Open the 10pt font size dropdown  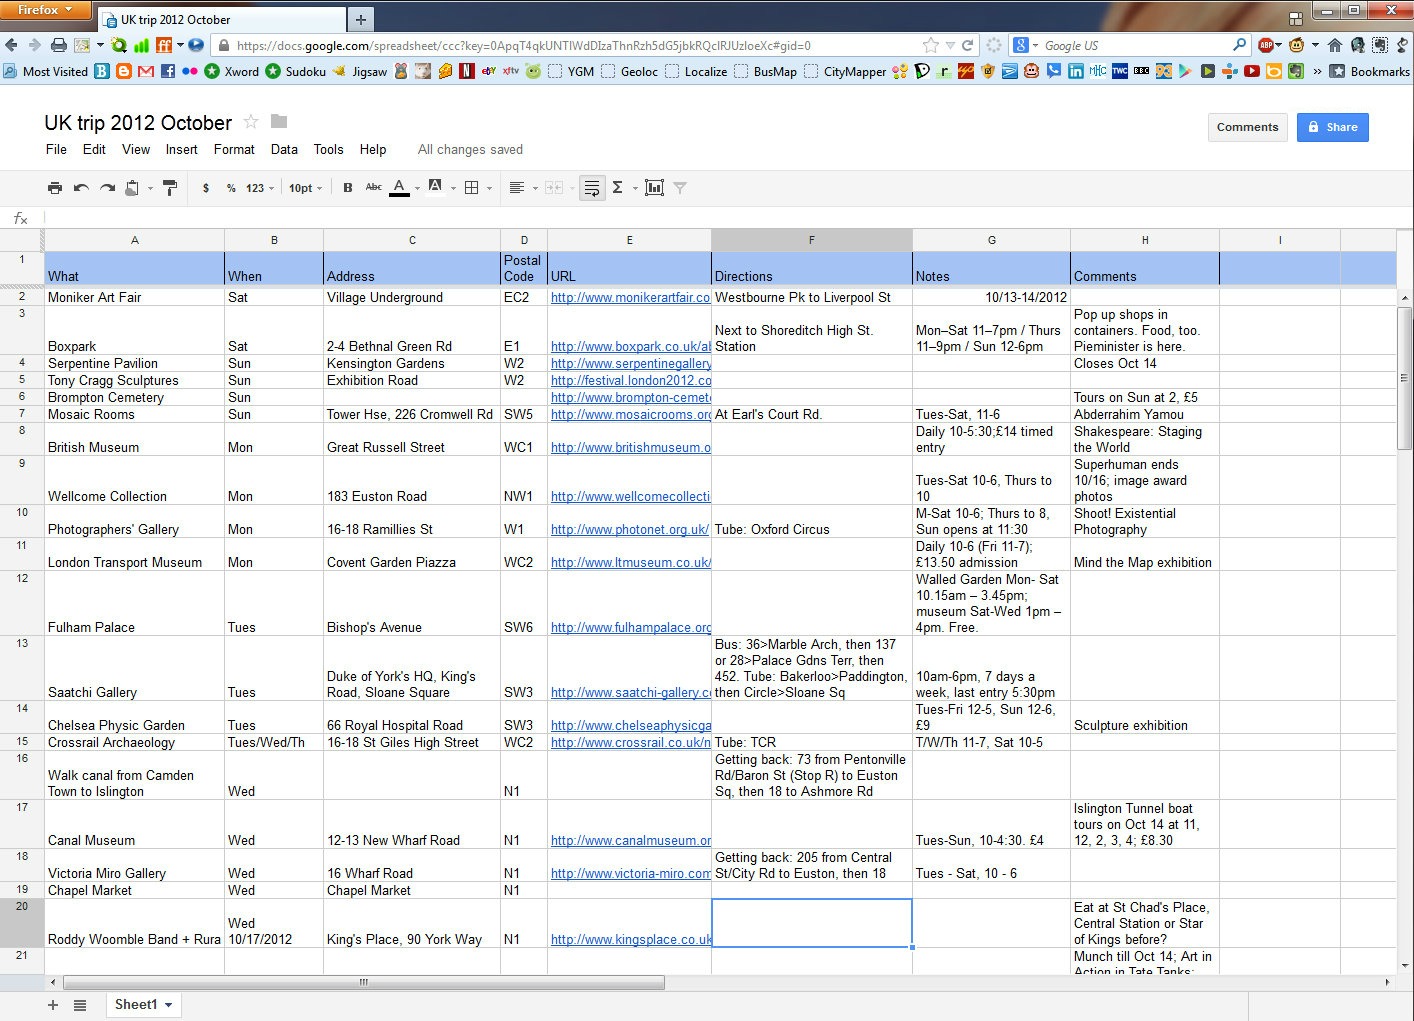(x=305, y=188)
